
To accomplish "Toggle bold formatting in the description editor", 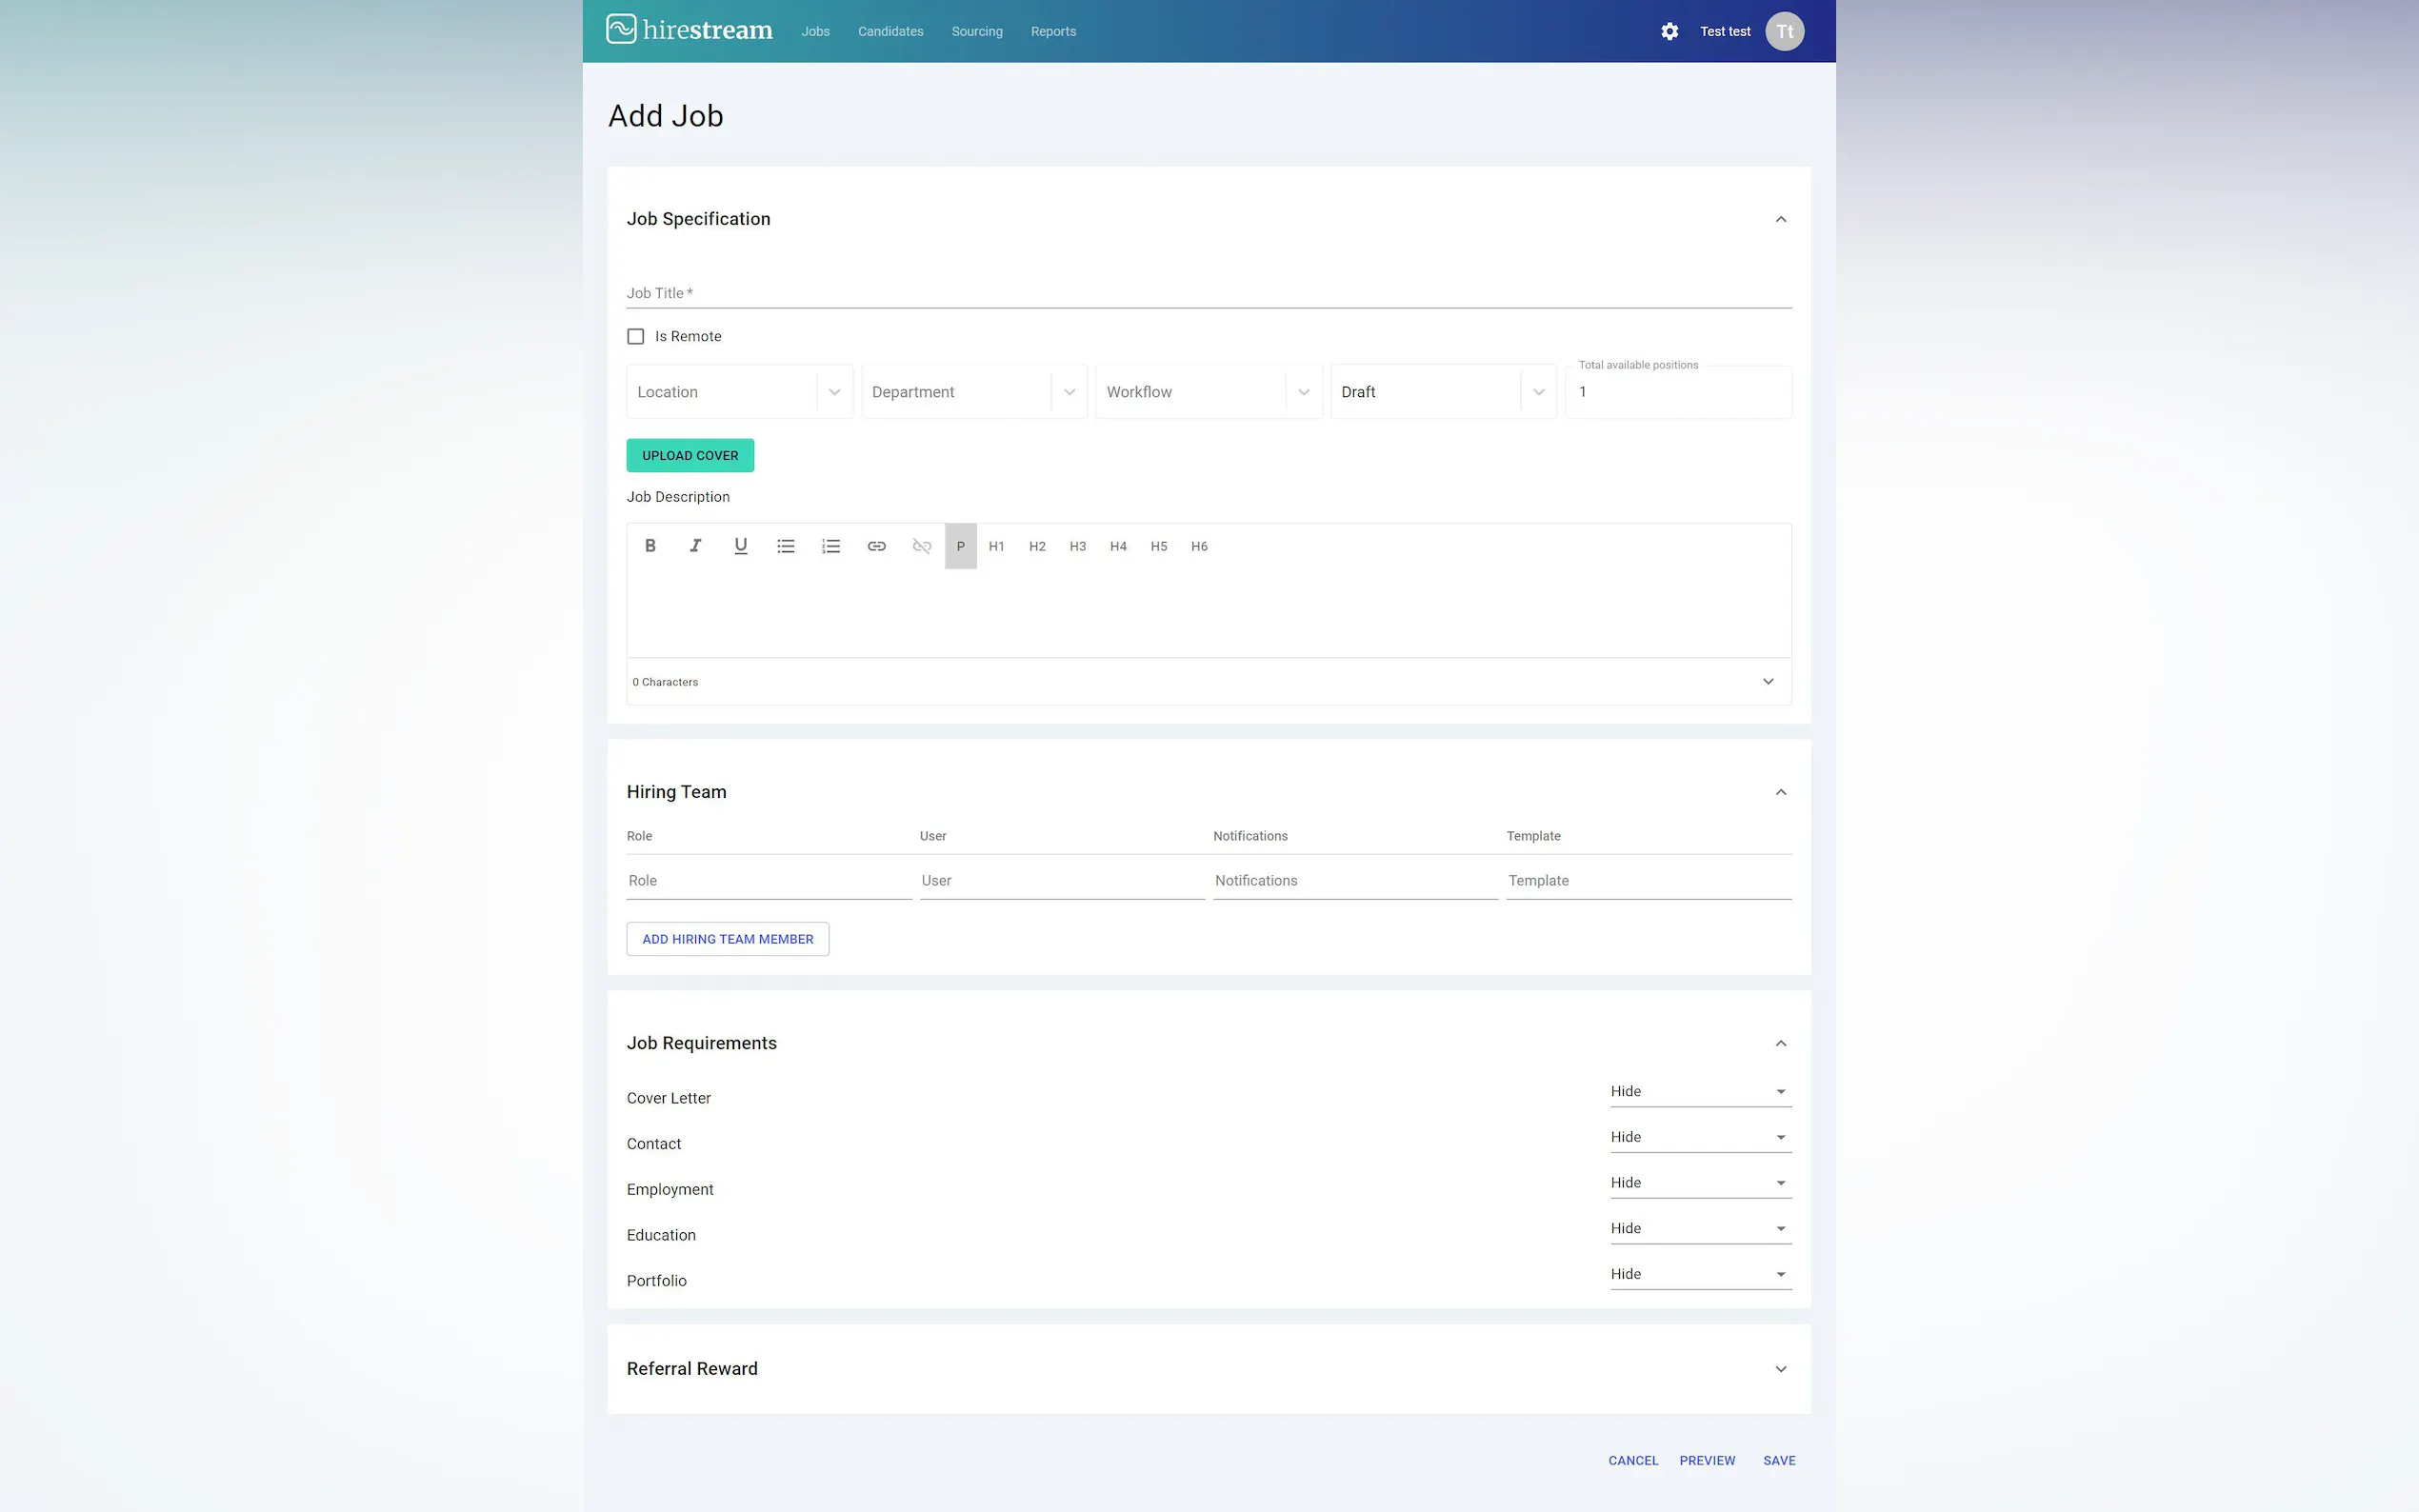I will point(650,546).
